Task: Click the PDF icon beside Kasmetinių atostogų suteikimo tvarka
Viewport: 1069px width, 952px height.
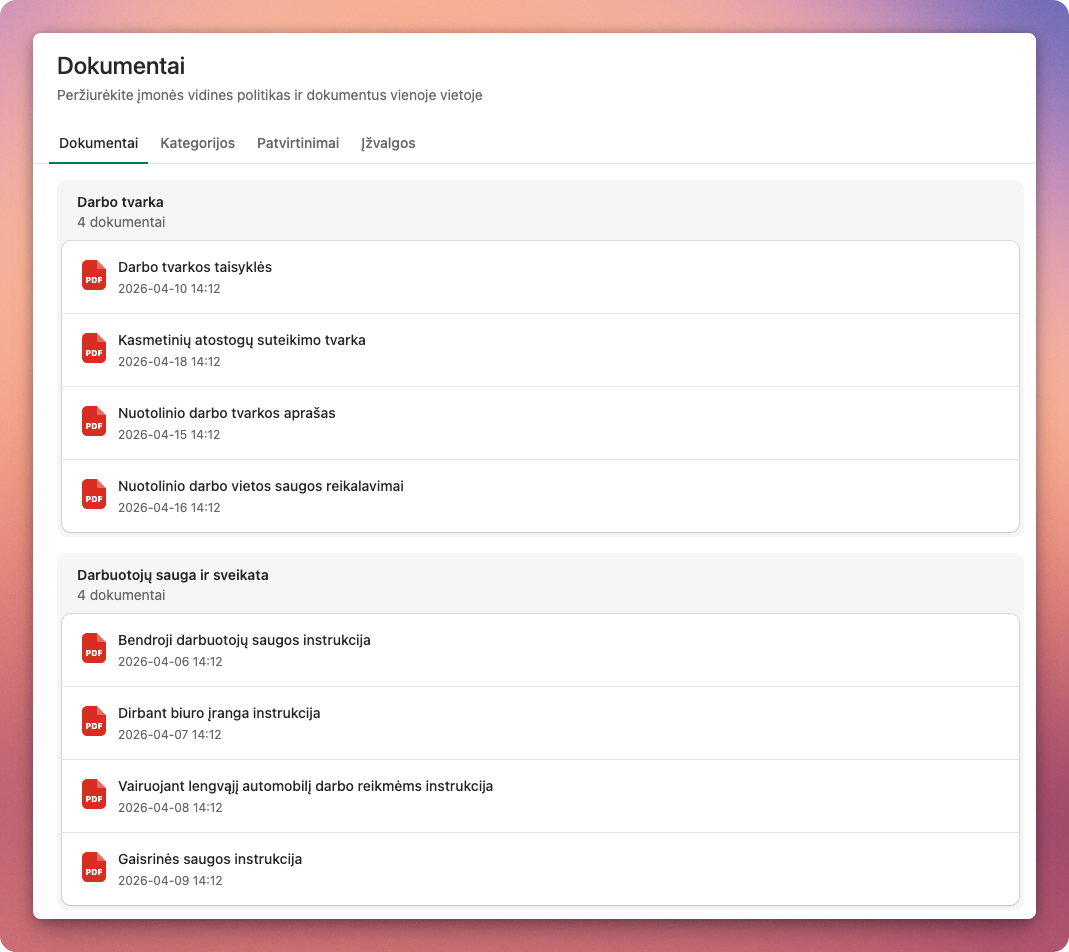Action: (93, 349)
